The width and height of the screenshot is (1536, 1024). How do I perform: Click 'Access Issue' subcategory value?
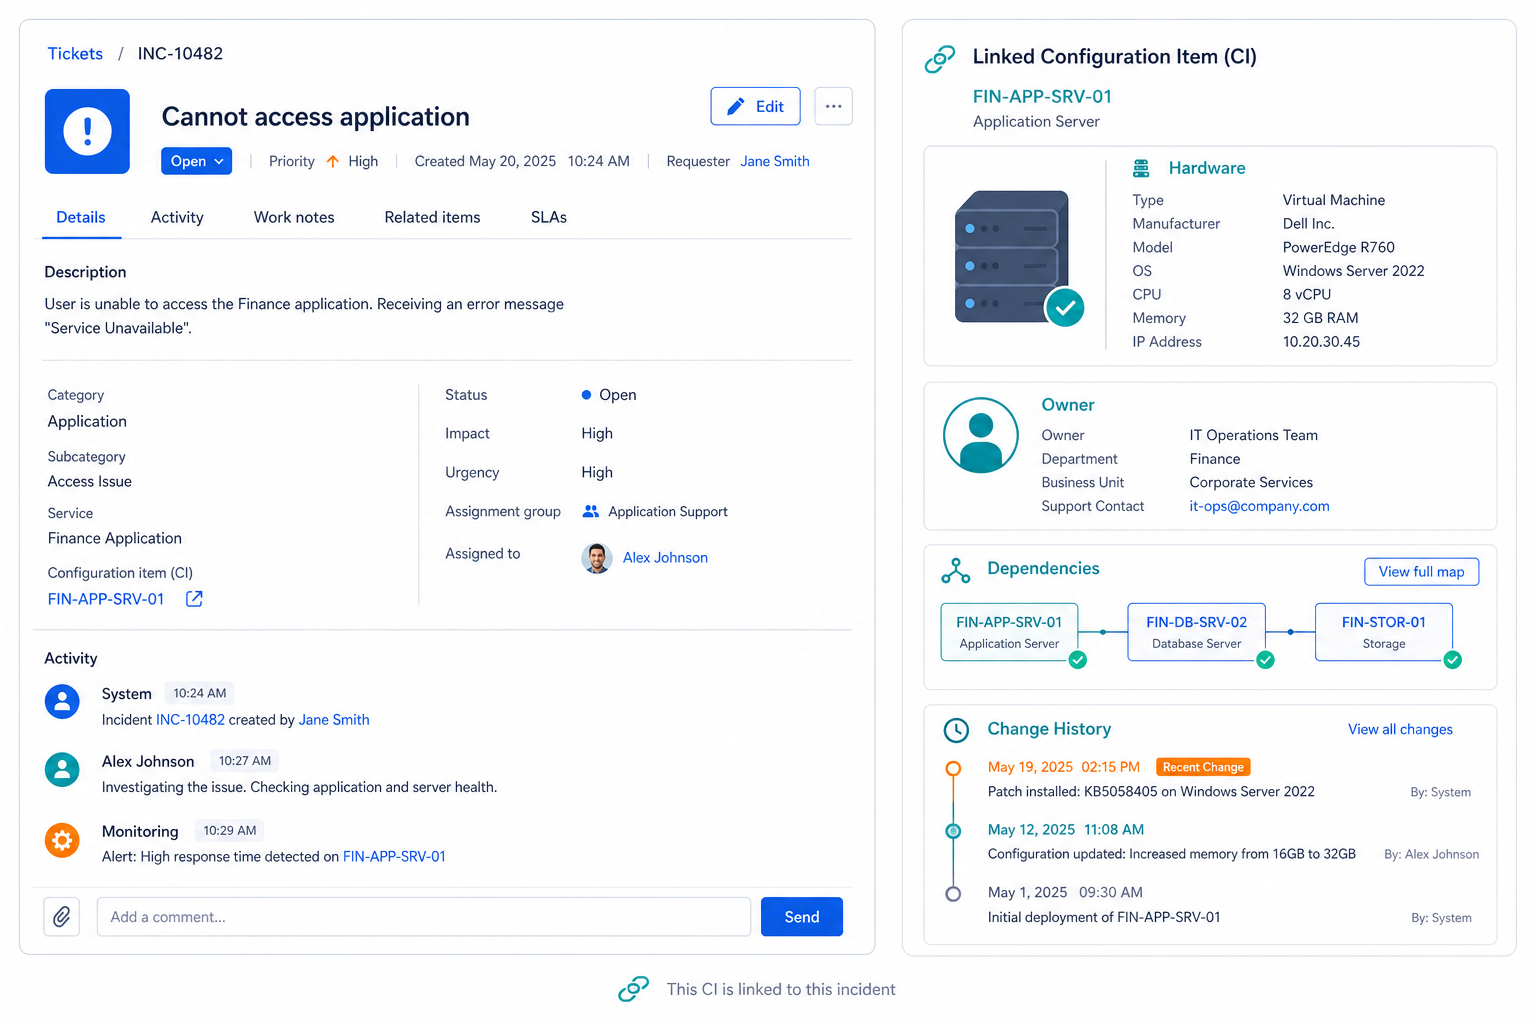90,482
